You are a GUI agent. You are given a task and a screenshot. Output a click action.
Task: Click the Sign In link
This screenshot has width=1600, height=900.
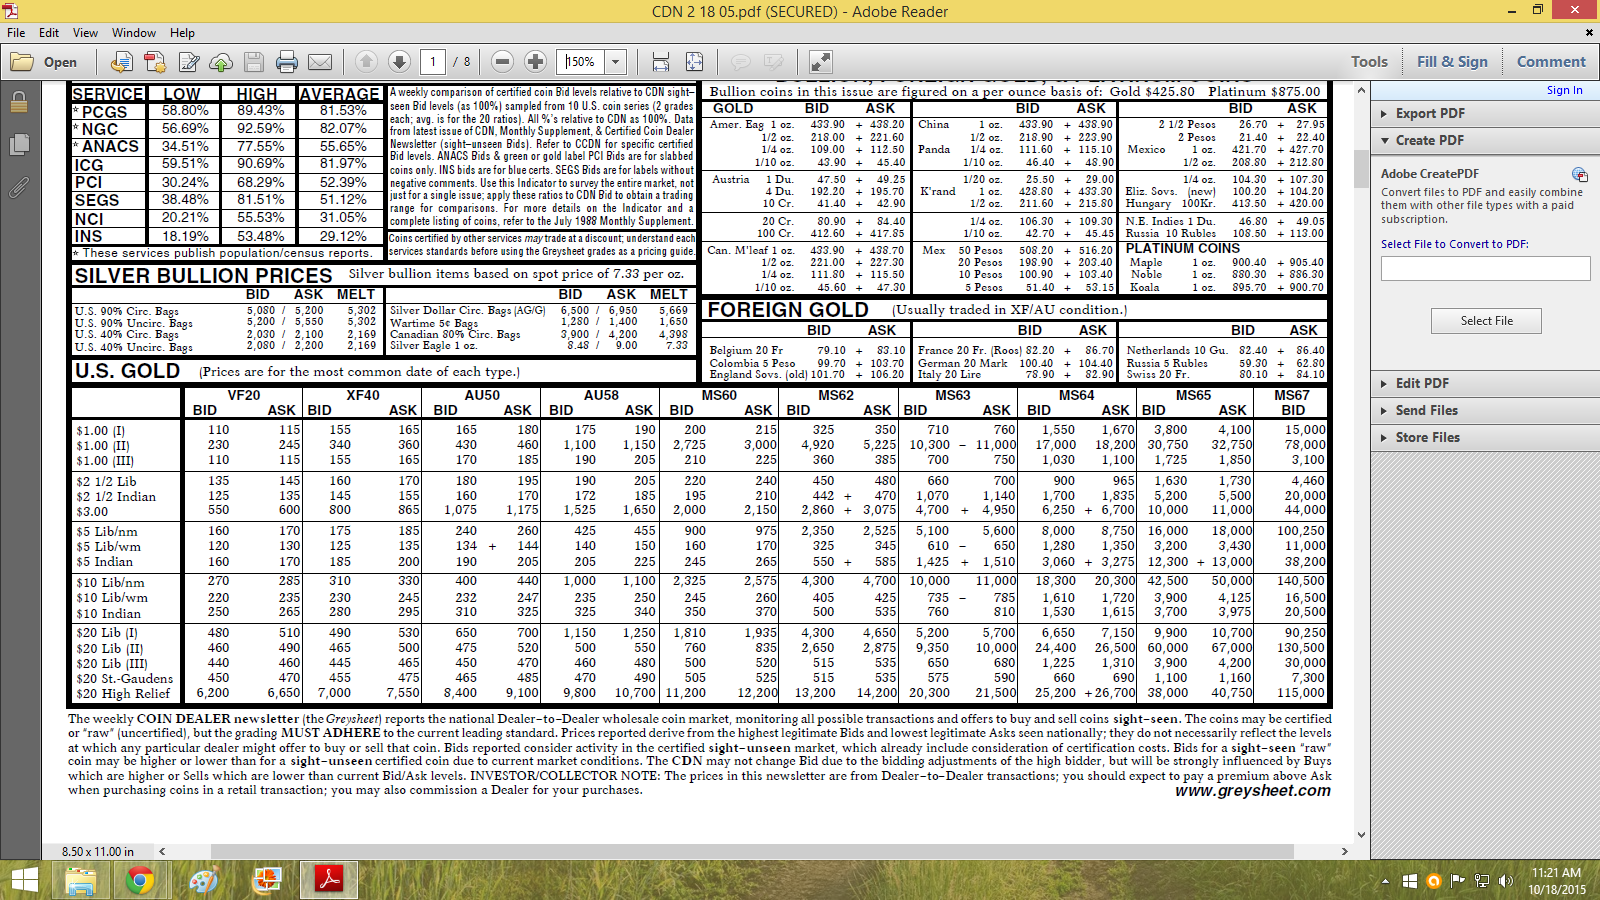tap(1564, 90)
